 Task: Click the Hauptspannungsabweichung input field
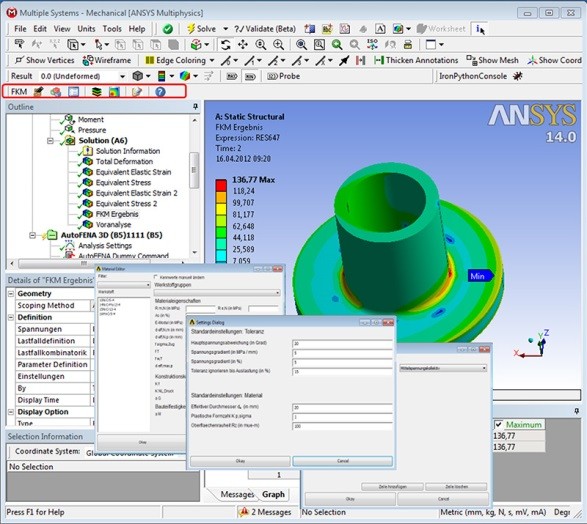[342, 343]
